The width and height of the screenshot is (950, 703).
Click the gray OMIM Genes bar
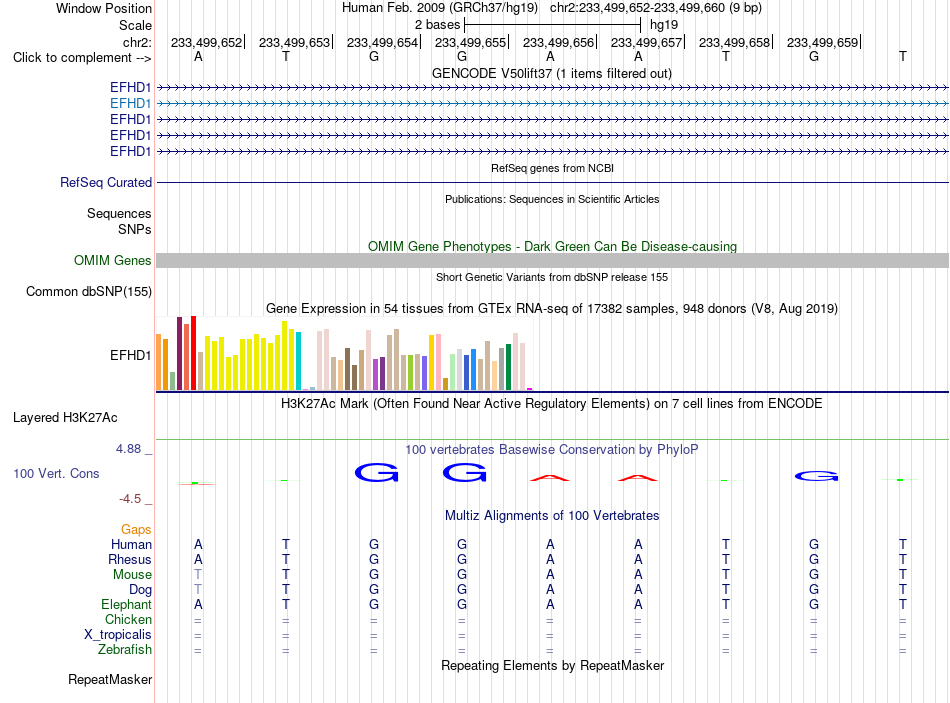[552, 261]
